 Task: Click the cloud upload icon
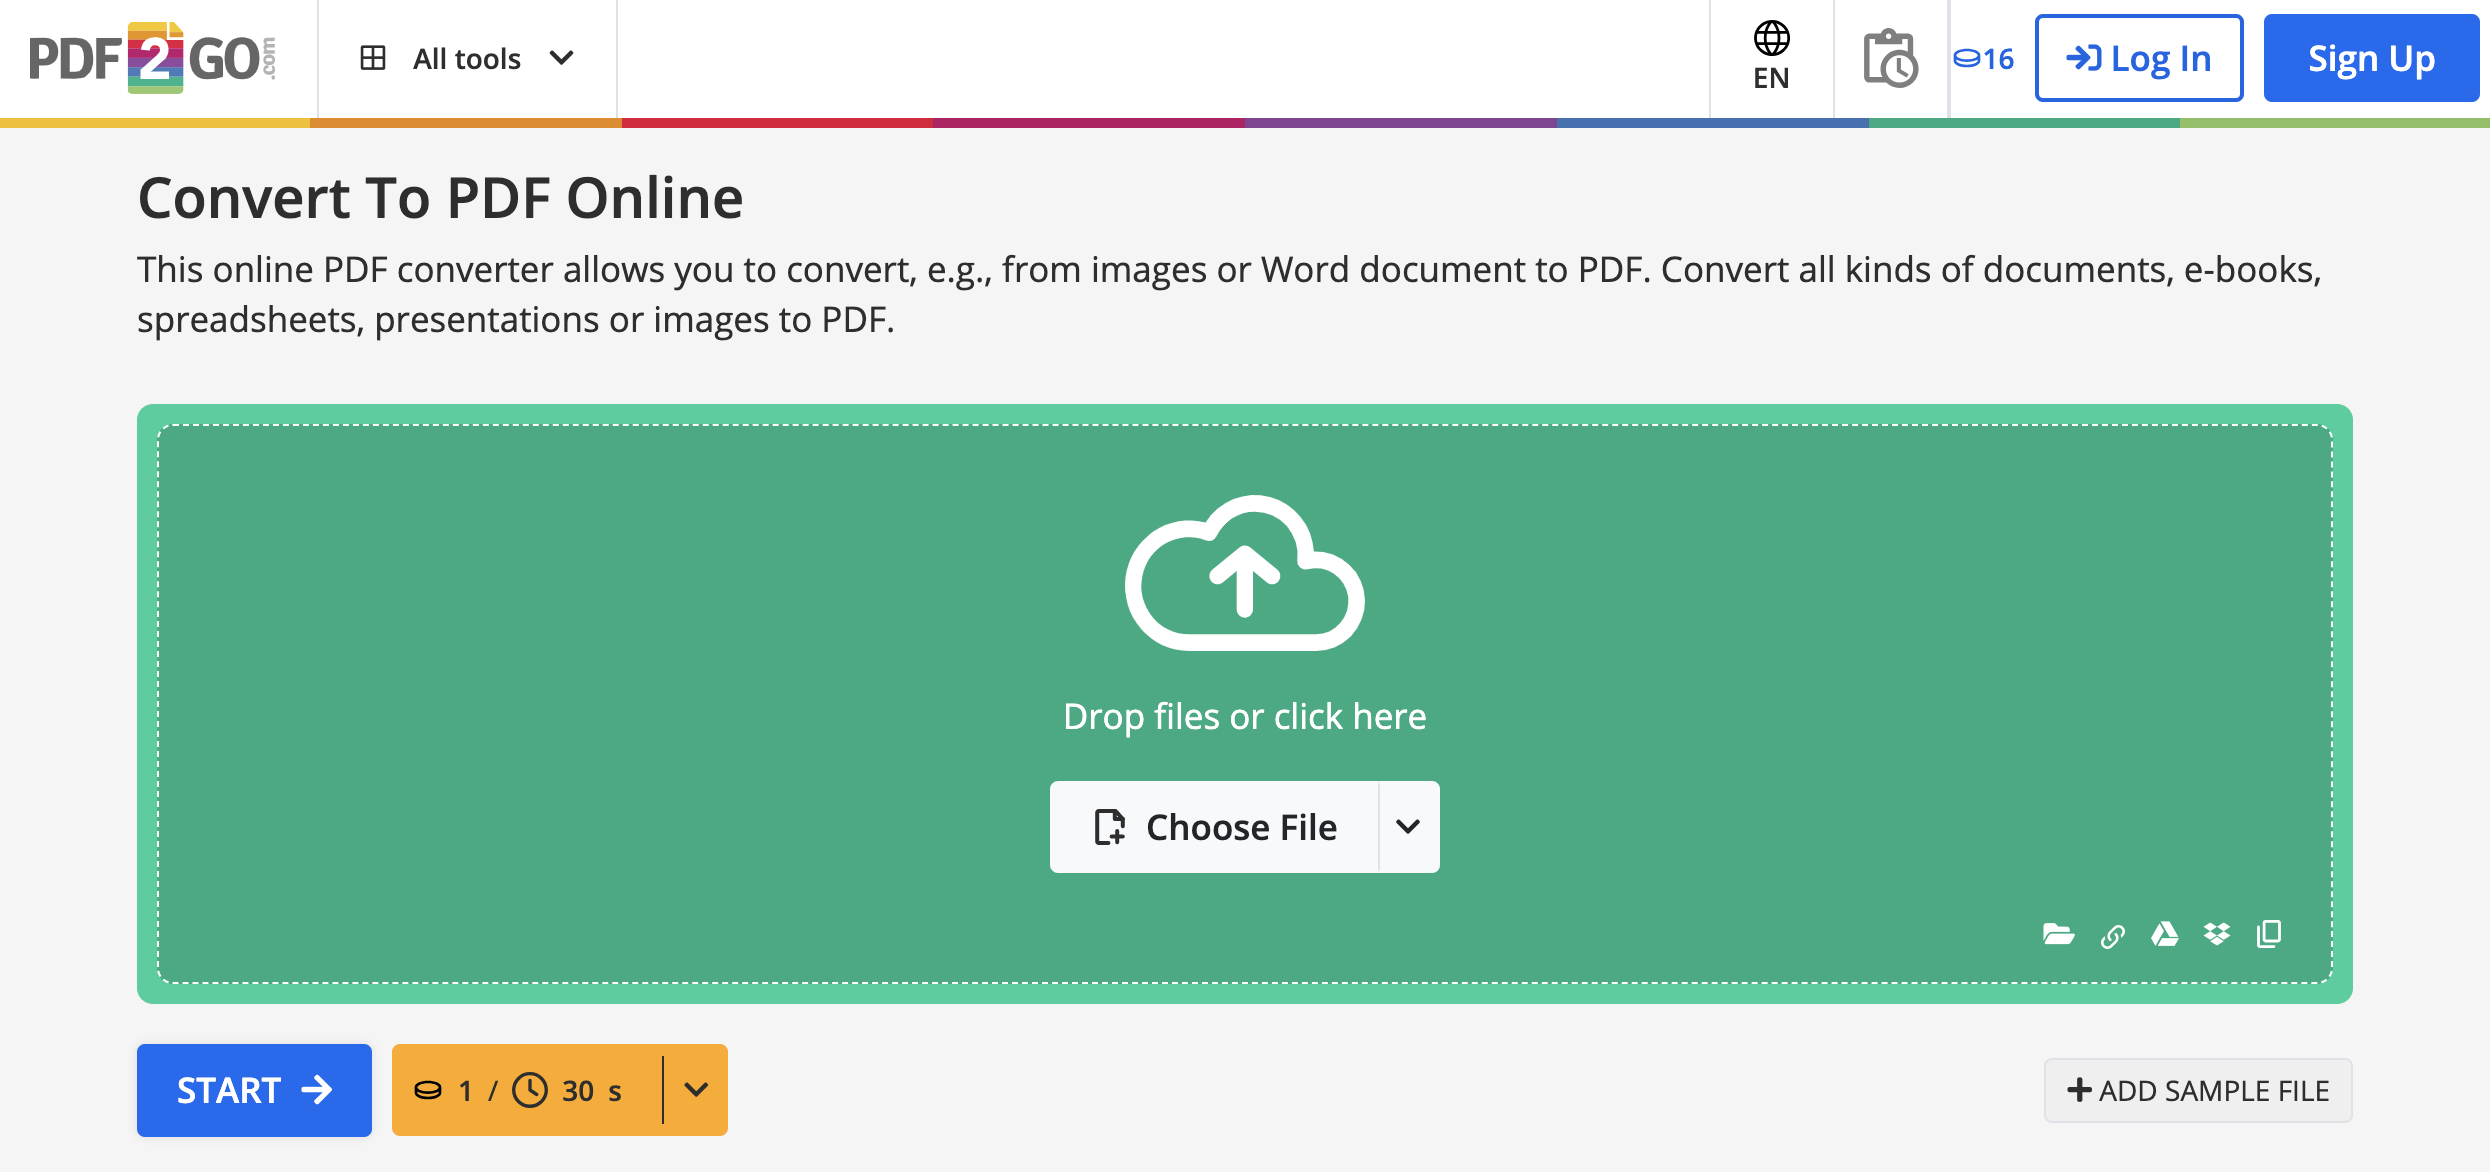pos(1244,573)
